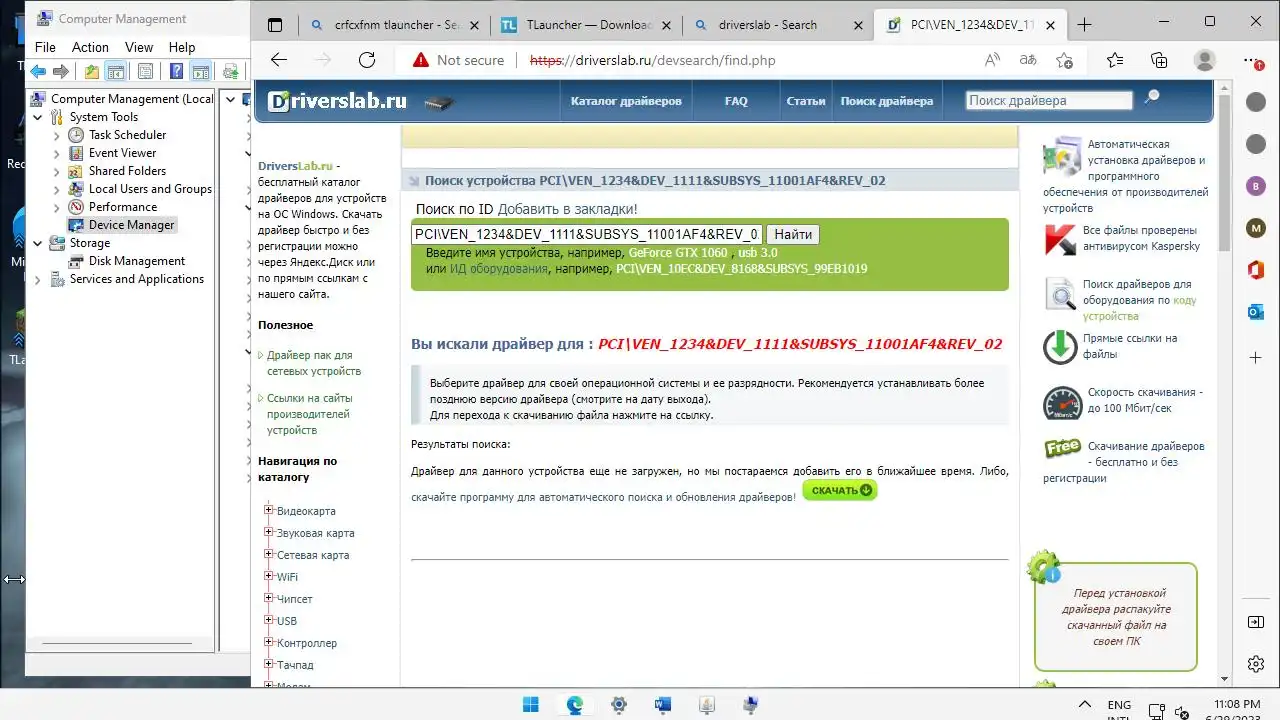The image size is (1280, 720).
Task: Close the crfcxfnm tlauncher tab
Action: pos(475,25)
